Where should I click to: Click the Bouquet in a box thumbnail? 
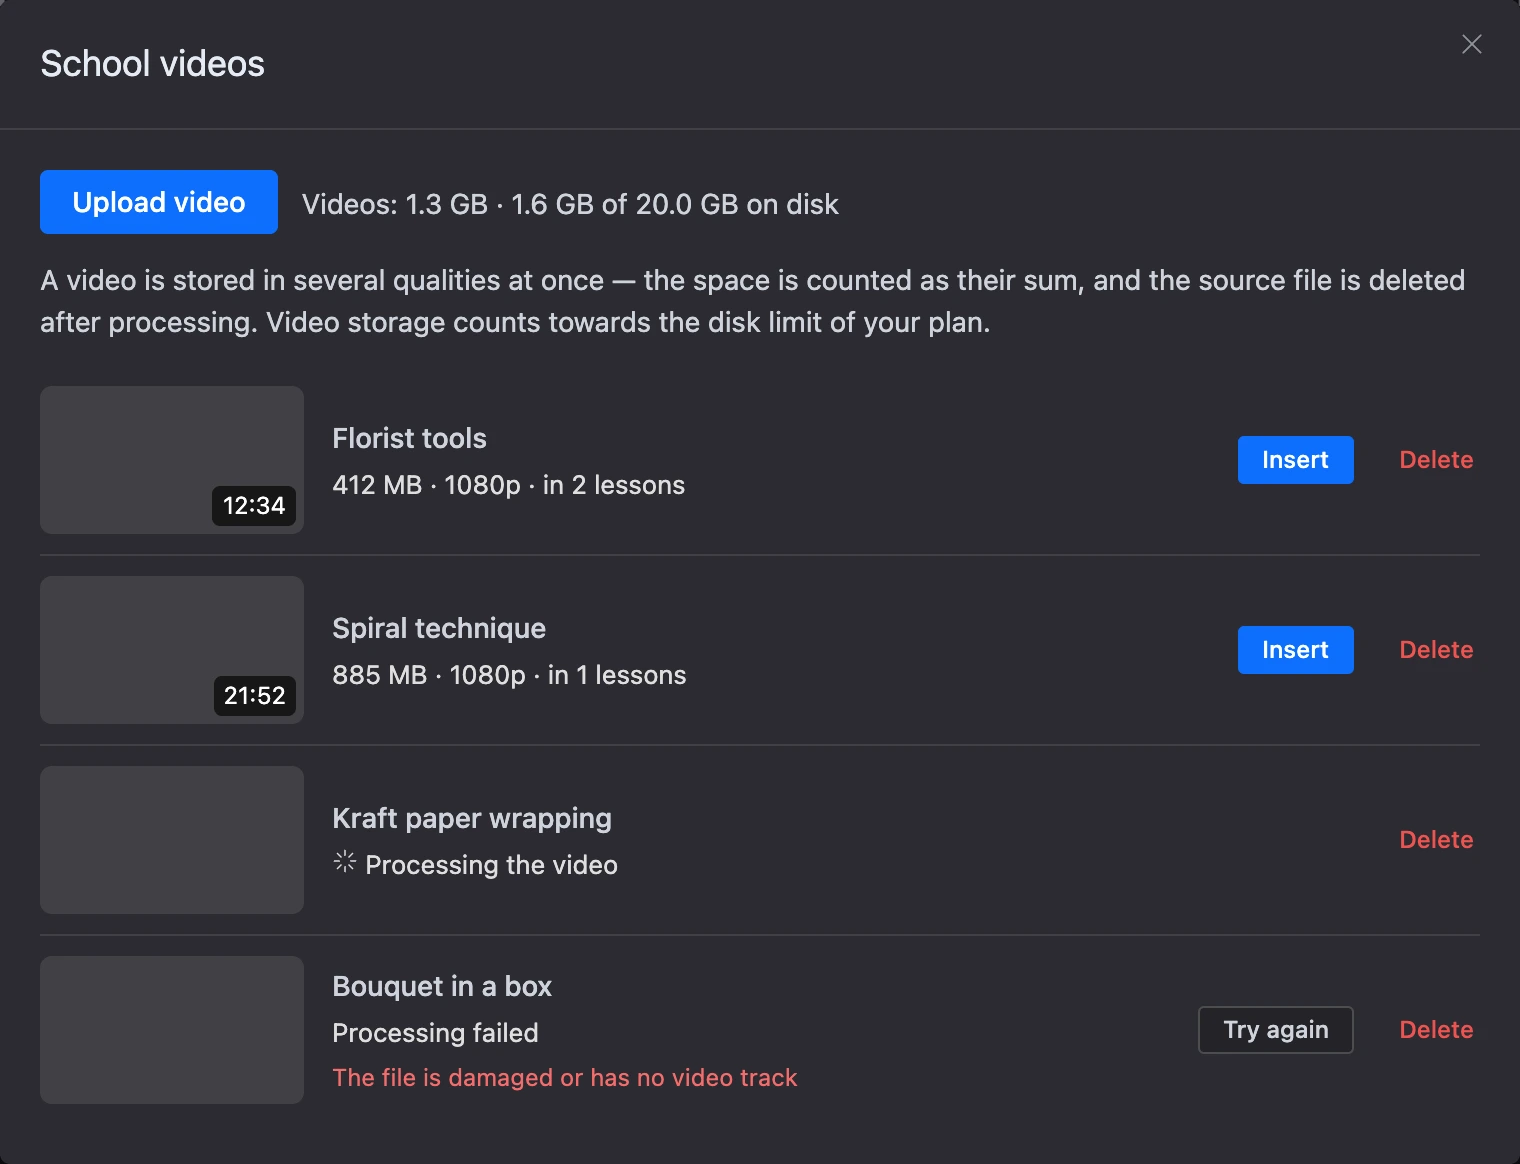pos(172,1030)
